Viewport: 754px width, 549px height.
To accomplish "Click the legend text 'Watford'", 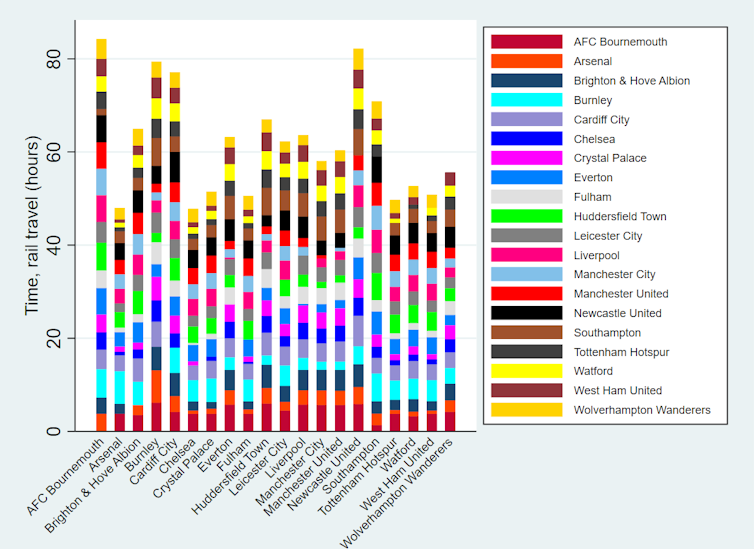I will 593,371.
